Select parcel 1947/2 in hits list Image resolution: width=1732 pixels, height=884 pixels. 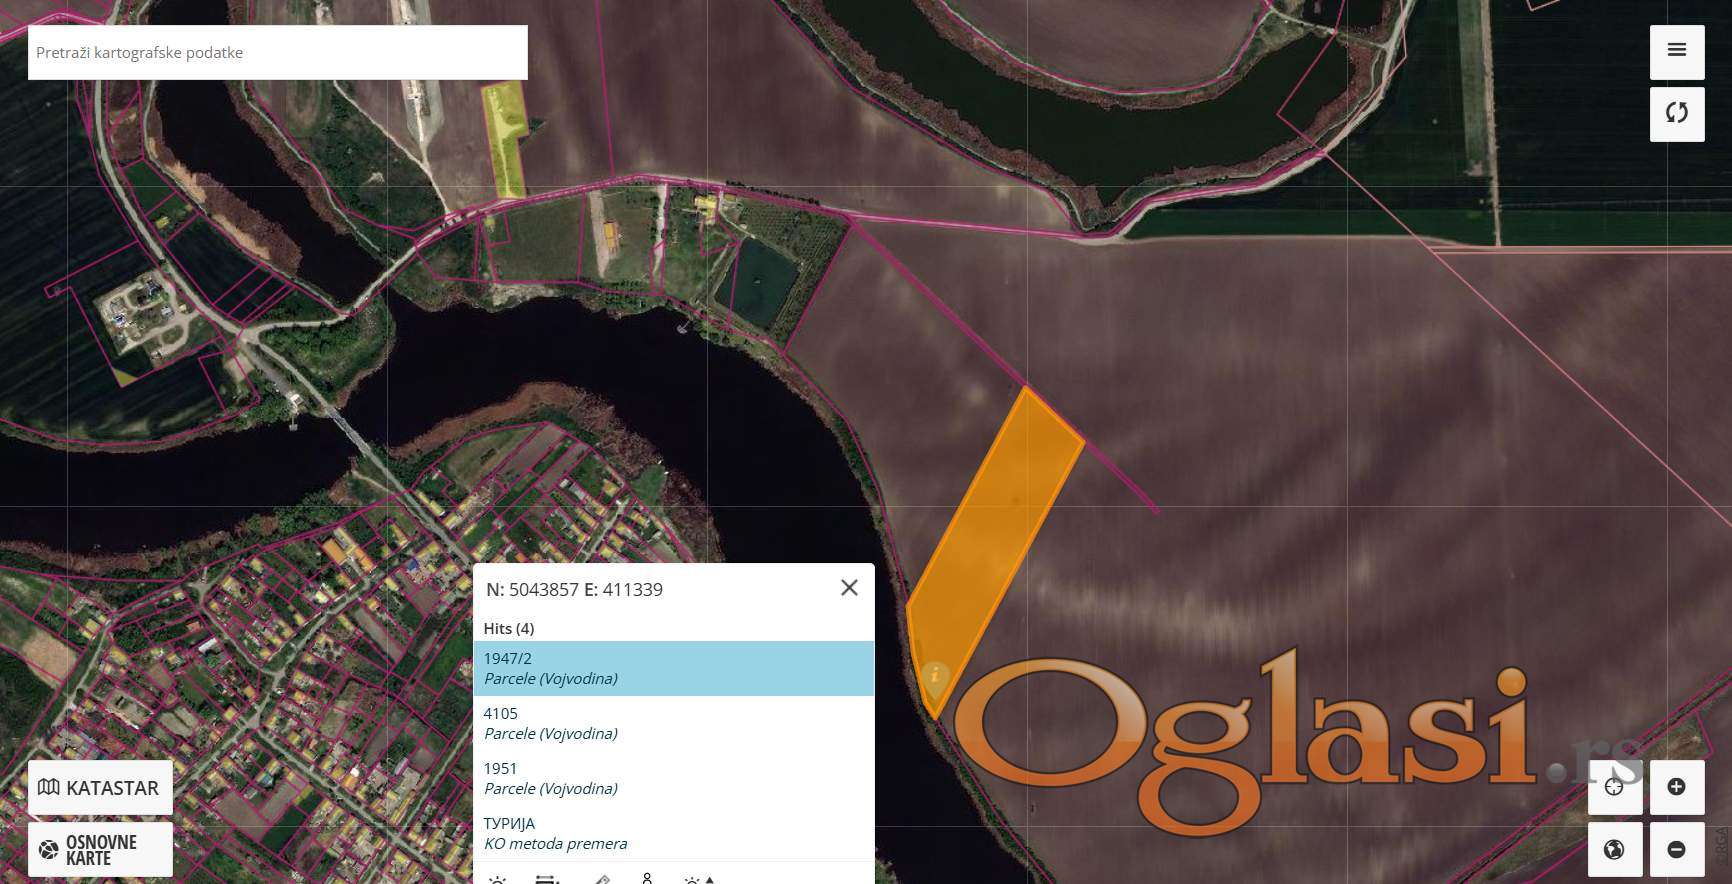pyautogui.click(x=673, y=668)
